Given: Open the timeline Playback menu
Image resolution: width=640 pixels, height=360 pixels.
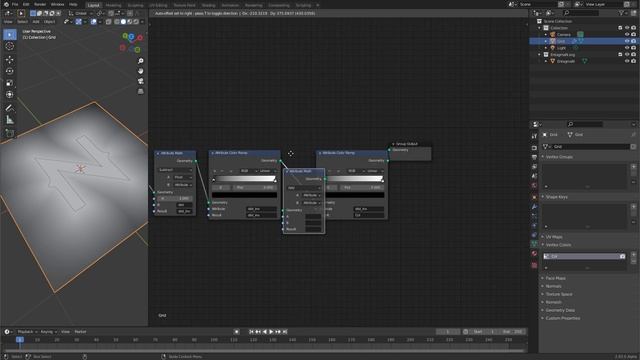Looking at the screenshot, I should click(x=27, y=332).
